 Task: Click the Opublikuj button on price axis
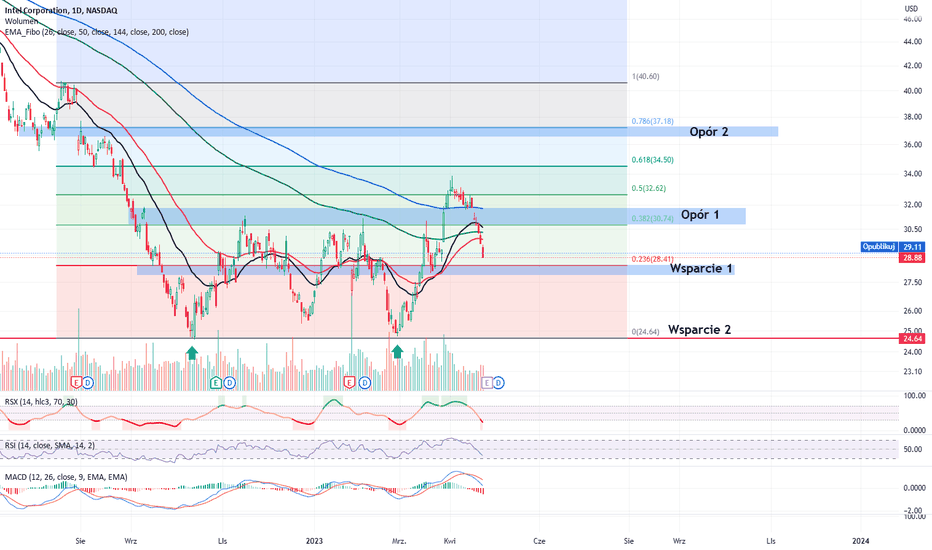[879, 247]
